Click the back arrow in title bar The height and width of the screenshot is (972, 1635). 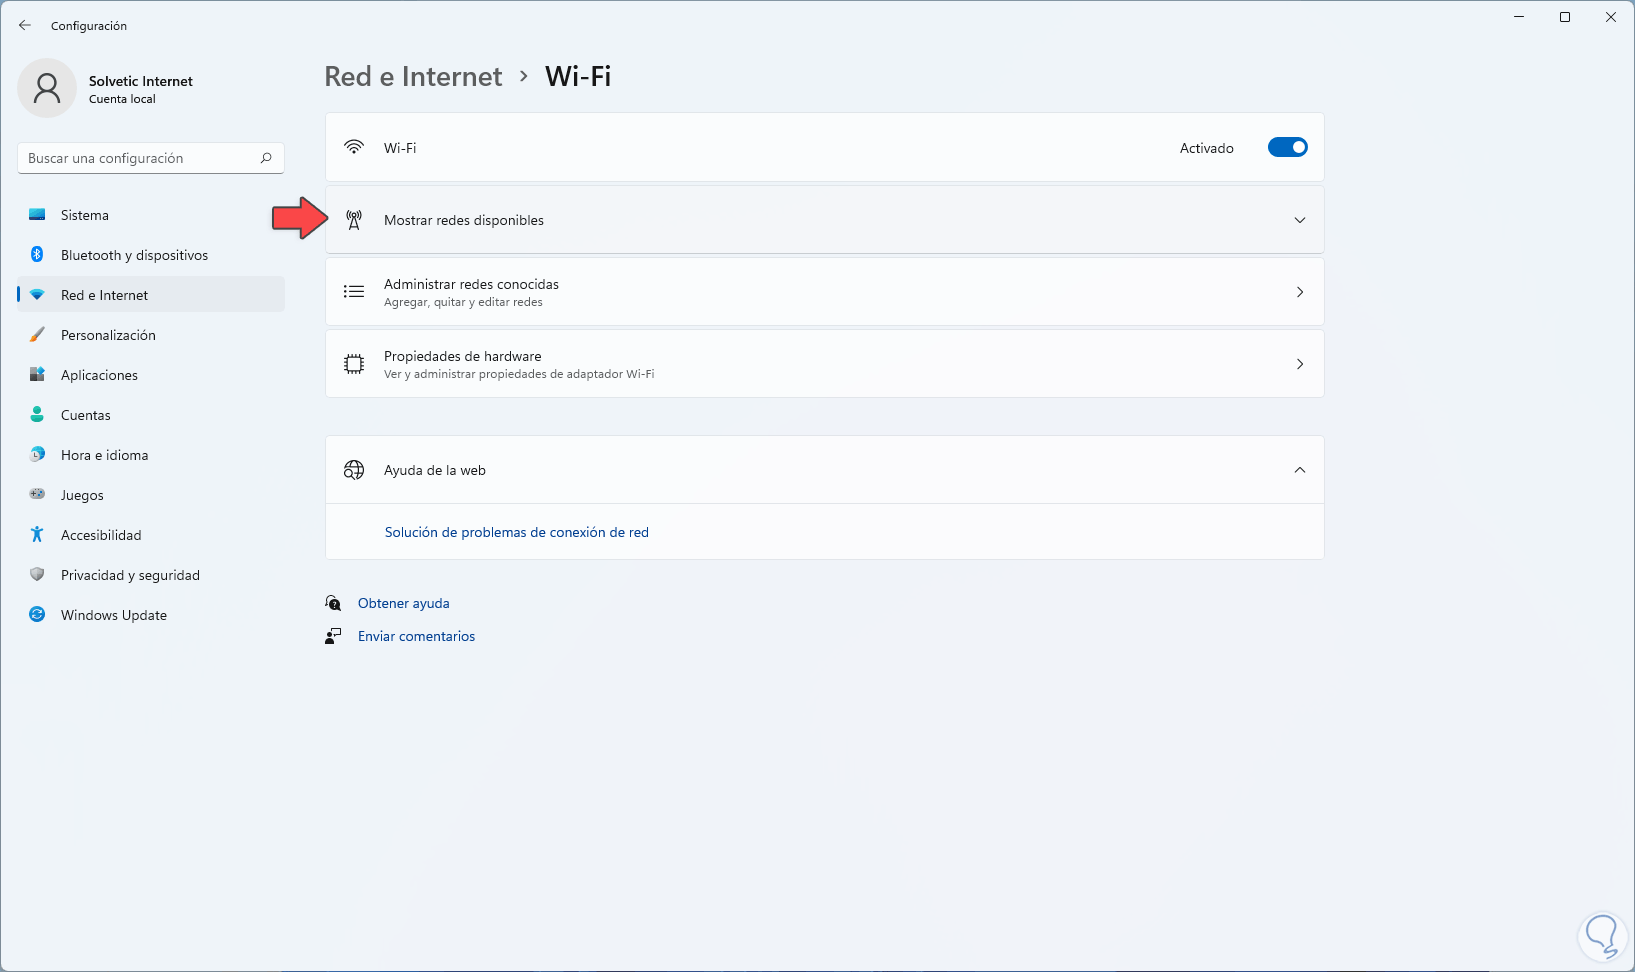pos(25,26)
